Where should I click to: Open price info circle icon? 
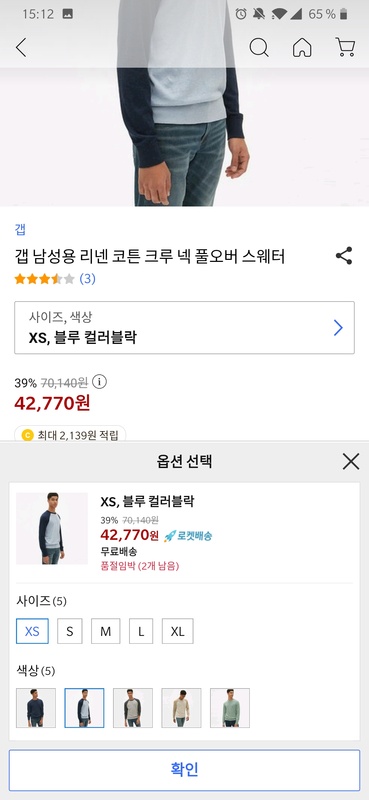[100, 382]
